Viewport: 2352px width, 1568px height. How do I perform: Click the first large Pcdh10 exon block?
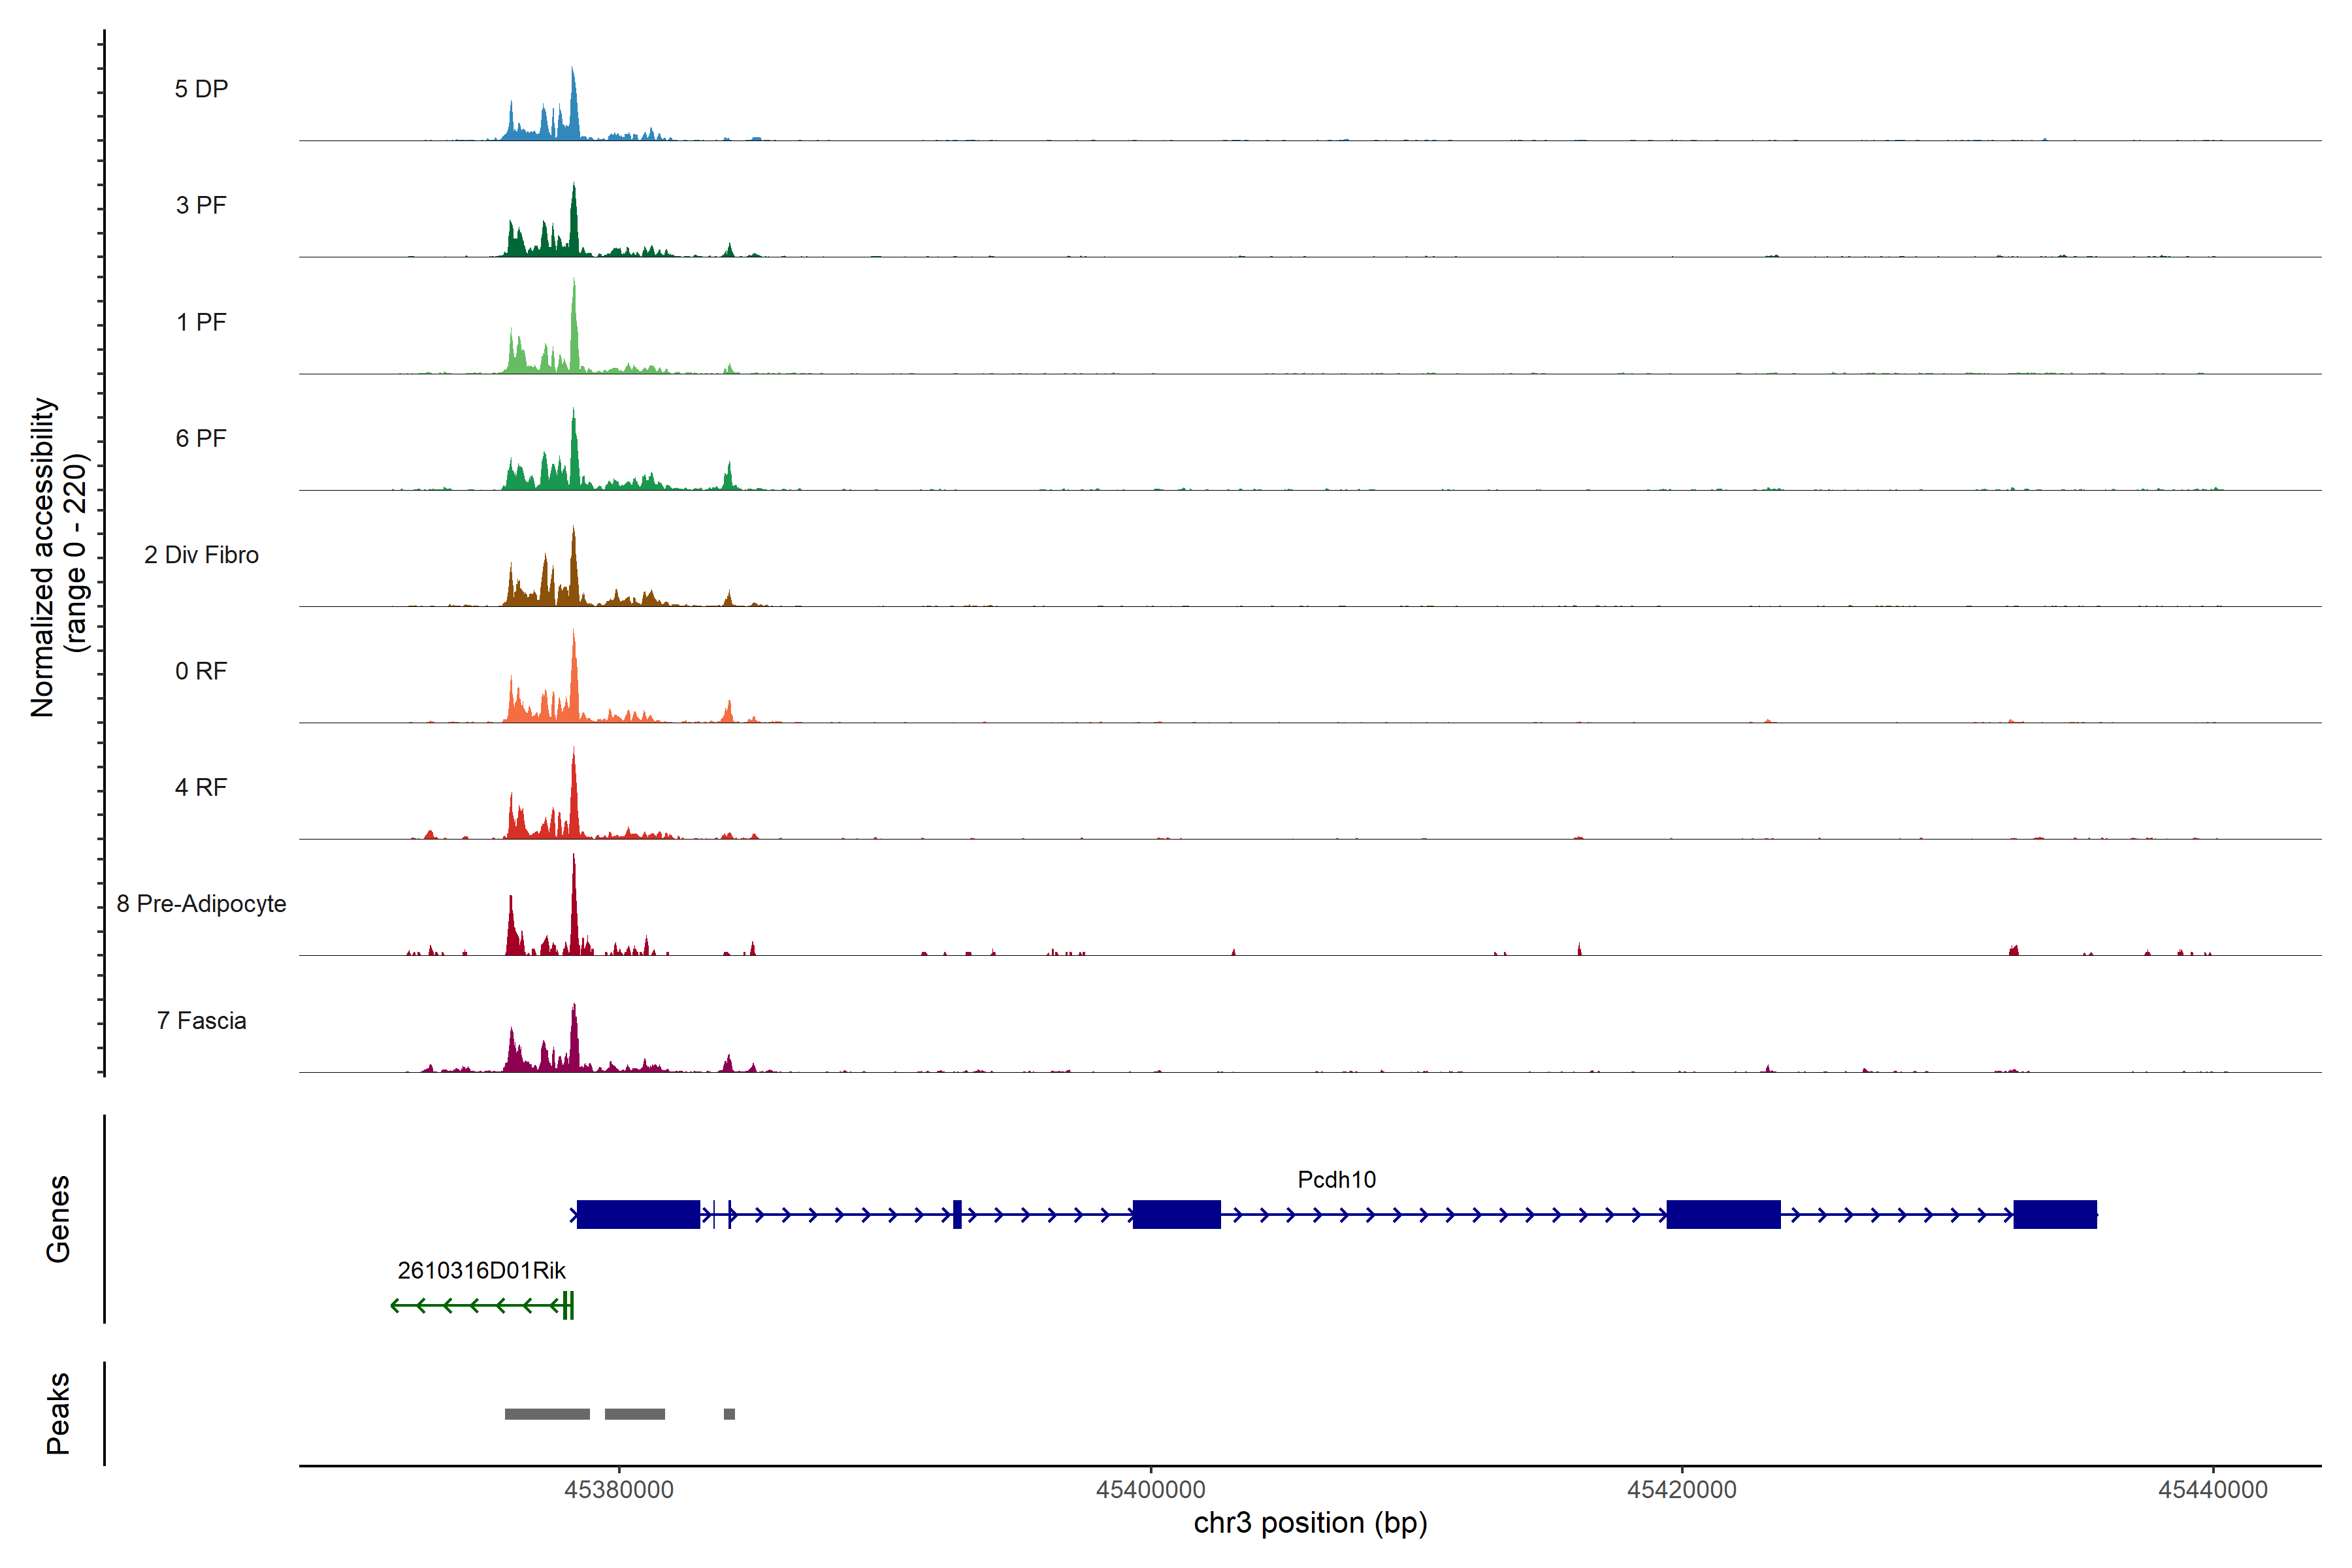(x=638, y=1215)
